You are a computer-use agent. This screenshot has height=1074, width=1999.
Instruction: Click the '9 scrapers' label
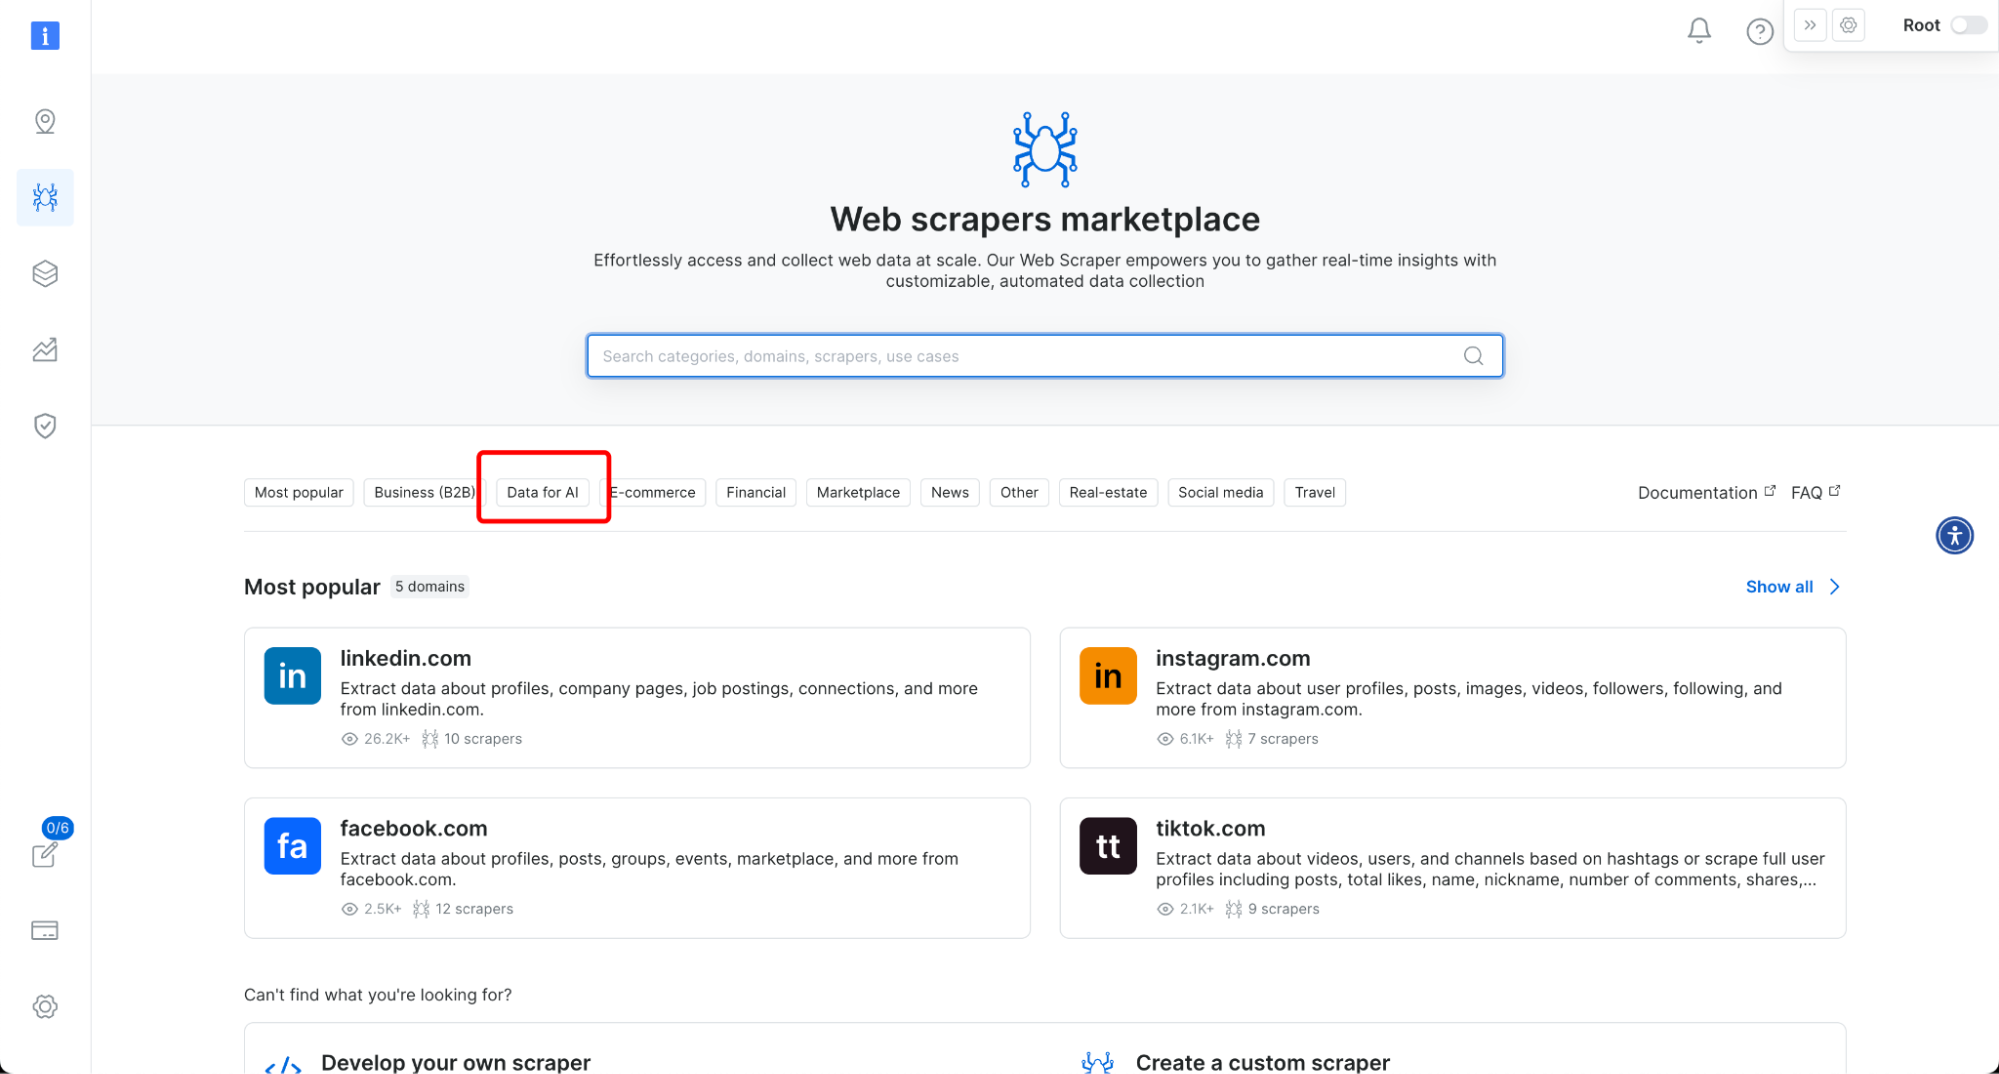pyautogui.click(x=1283, y=909)
